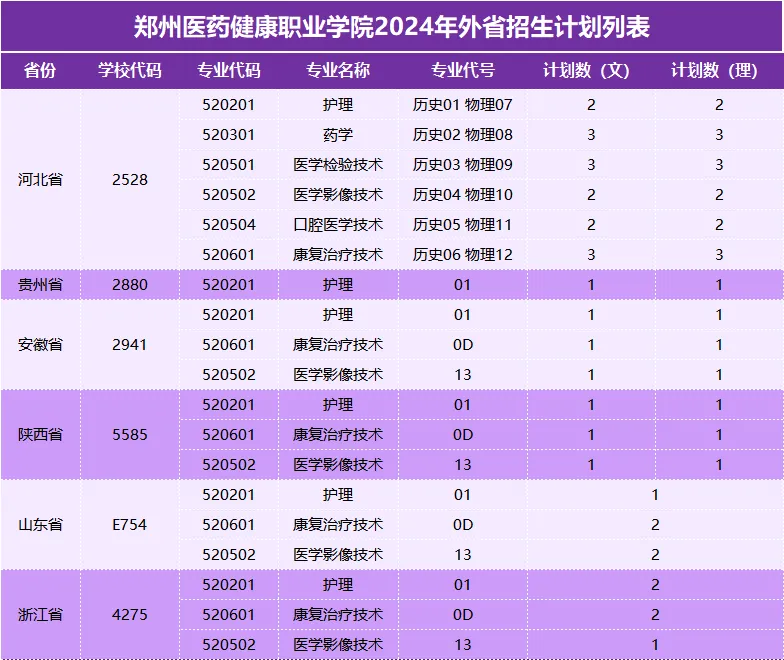Viewport: 784px width, 660px height.
Task: Click the 贵州省 province cell
Action: [x=40, y=284]
